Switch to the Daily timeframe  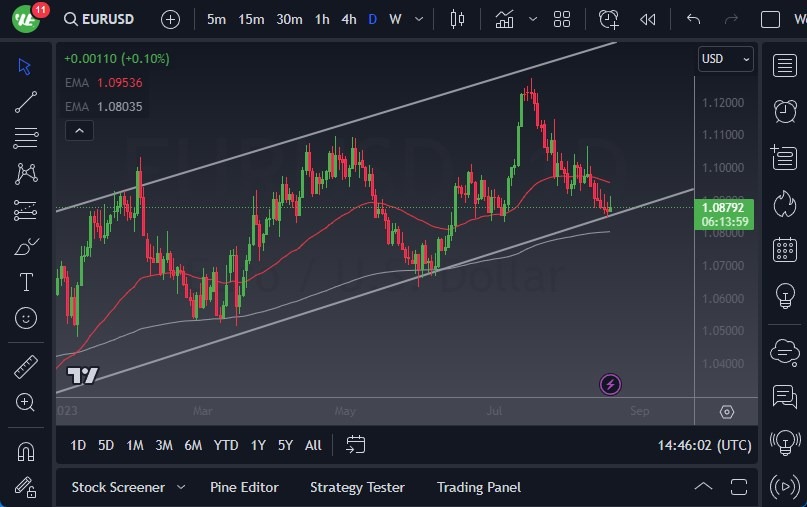pyautogui.click(x=372, y=19)
